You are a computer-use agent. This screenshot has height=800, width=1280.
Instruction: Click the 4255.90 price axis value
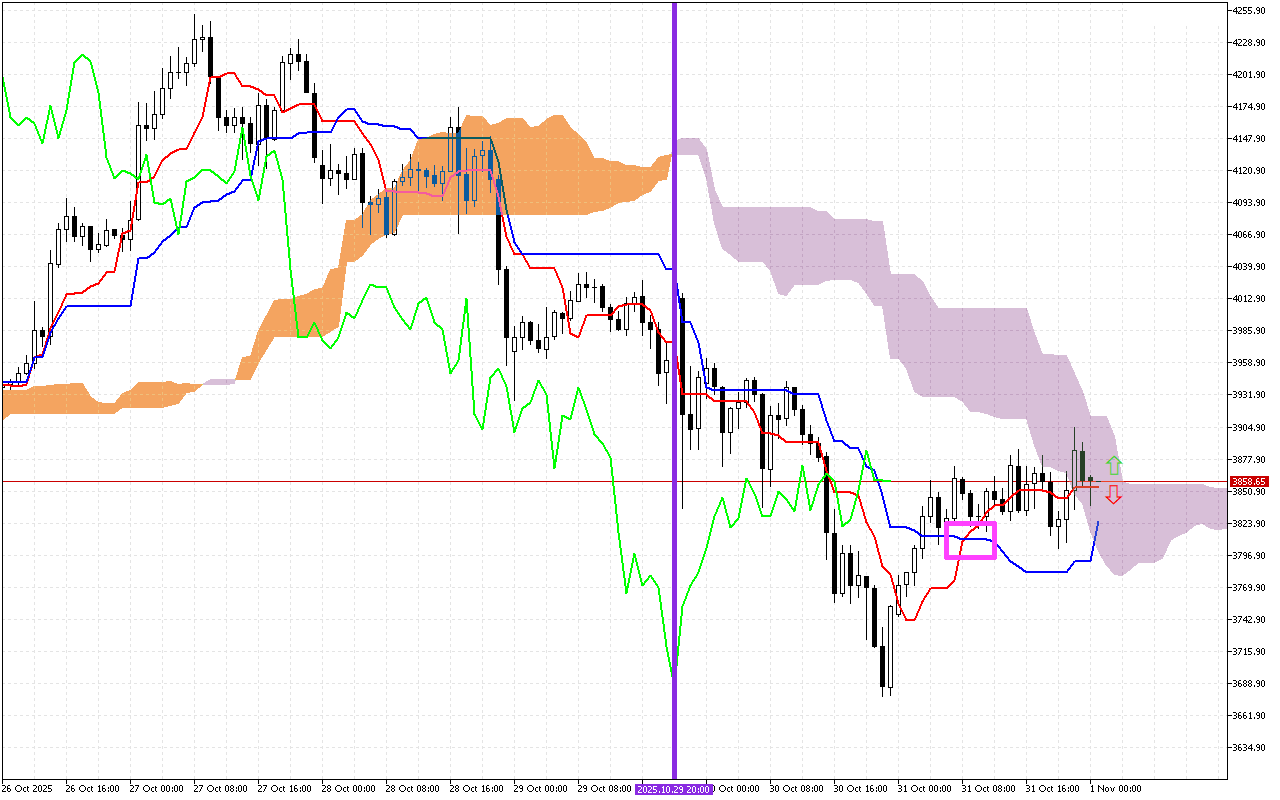coord(1247,12)
